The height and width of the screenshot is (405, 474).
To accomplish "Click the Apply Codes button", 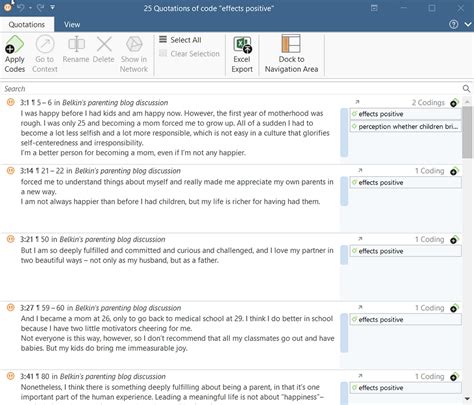I will 15,54.
